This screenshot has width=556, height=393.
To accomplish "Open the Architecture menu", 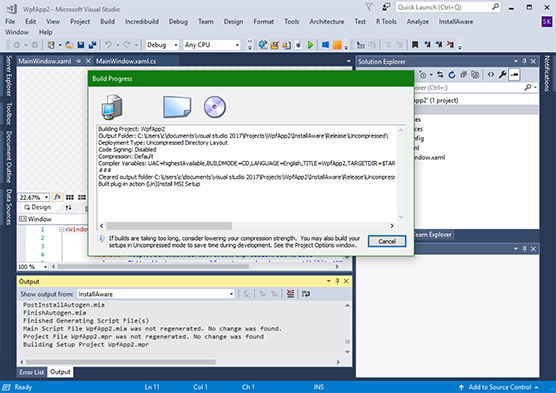I will [327, 22].
